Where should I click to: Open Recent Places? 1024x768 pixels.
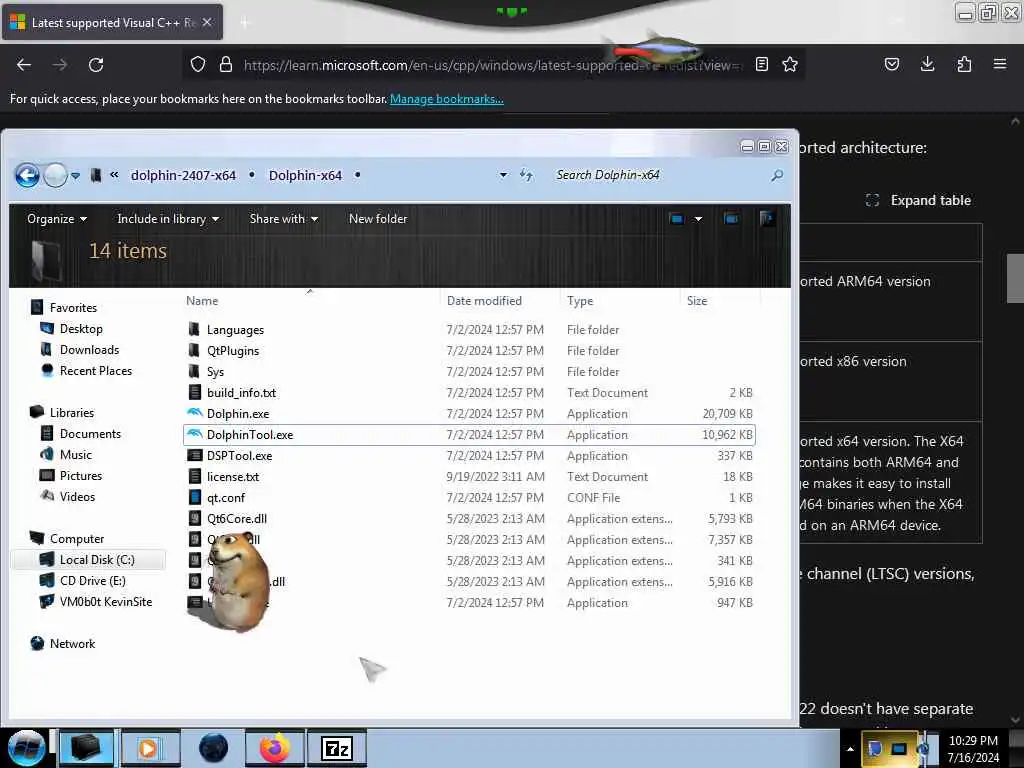pos(95,370)
